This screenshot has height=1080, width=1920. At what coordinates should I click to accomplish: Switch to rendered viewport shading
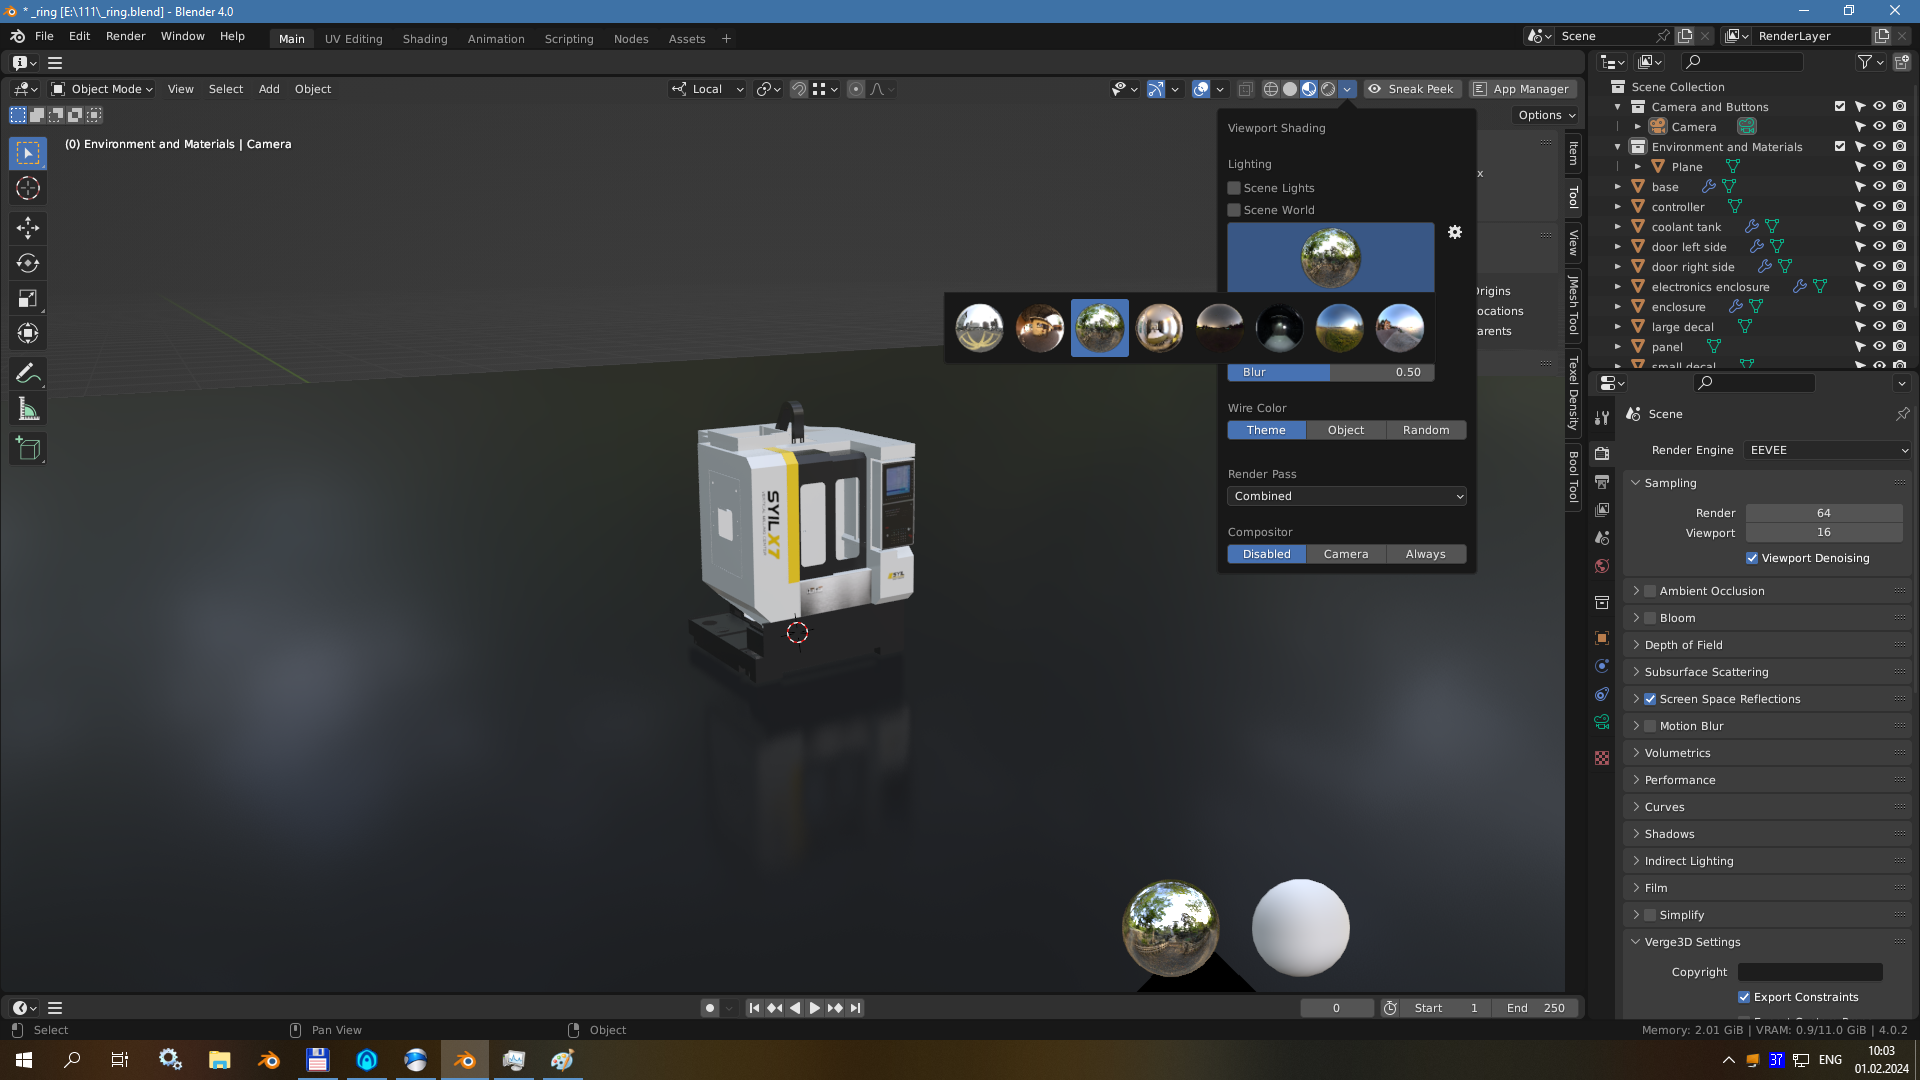click(x=1328, y=89)
